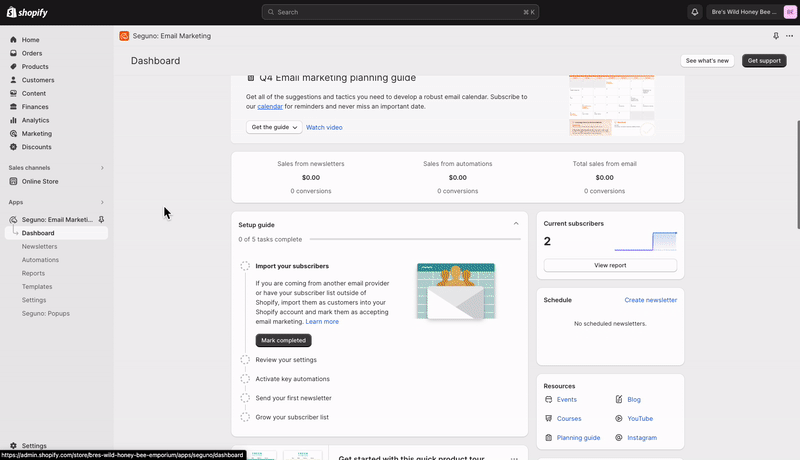Click the Learn more link

(x=322, y=321)
